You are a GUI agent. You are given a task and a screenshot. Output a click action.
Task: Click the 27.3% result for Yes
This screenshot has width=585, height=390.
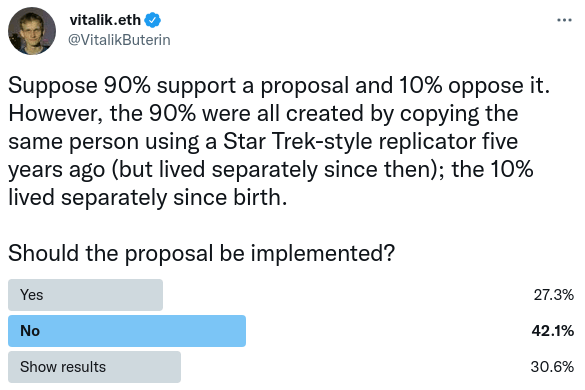point(554,295)
